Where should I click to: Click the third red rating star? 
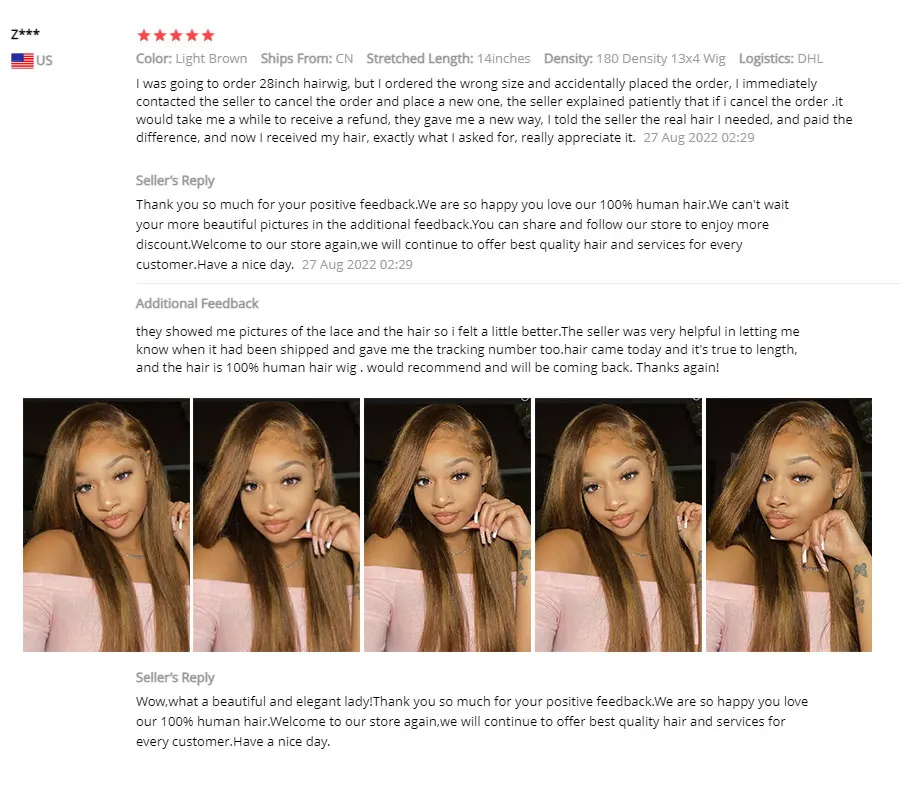(176, 36)
